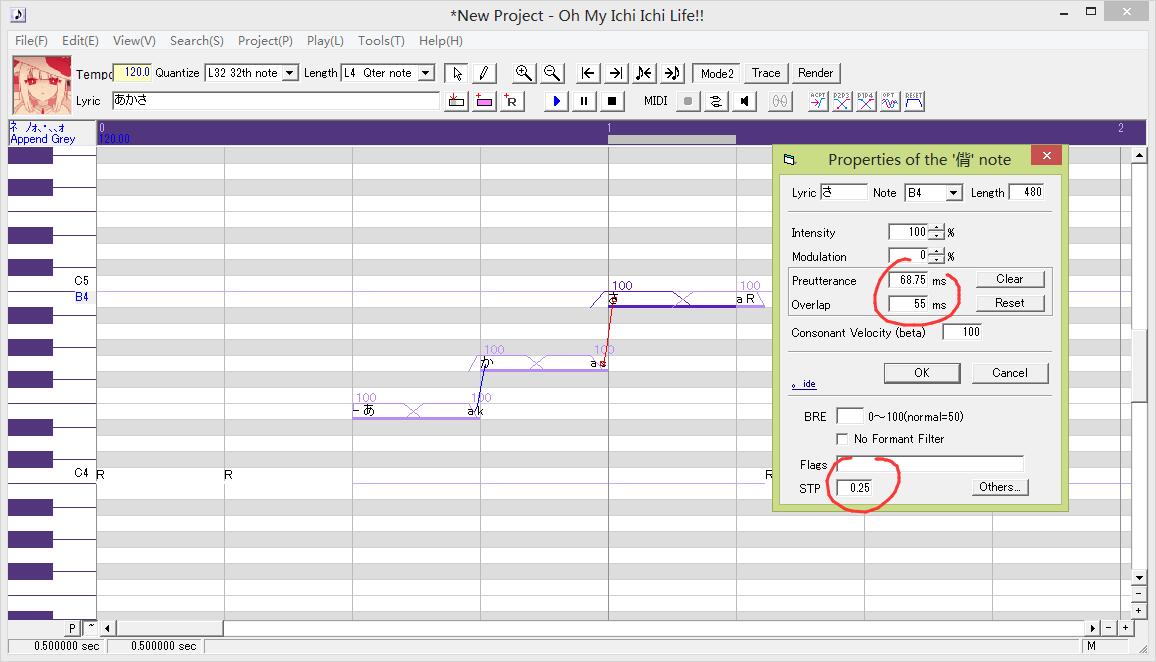Click the zoom in magnifier icon

click(x=523, y=73)
